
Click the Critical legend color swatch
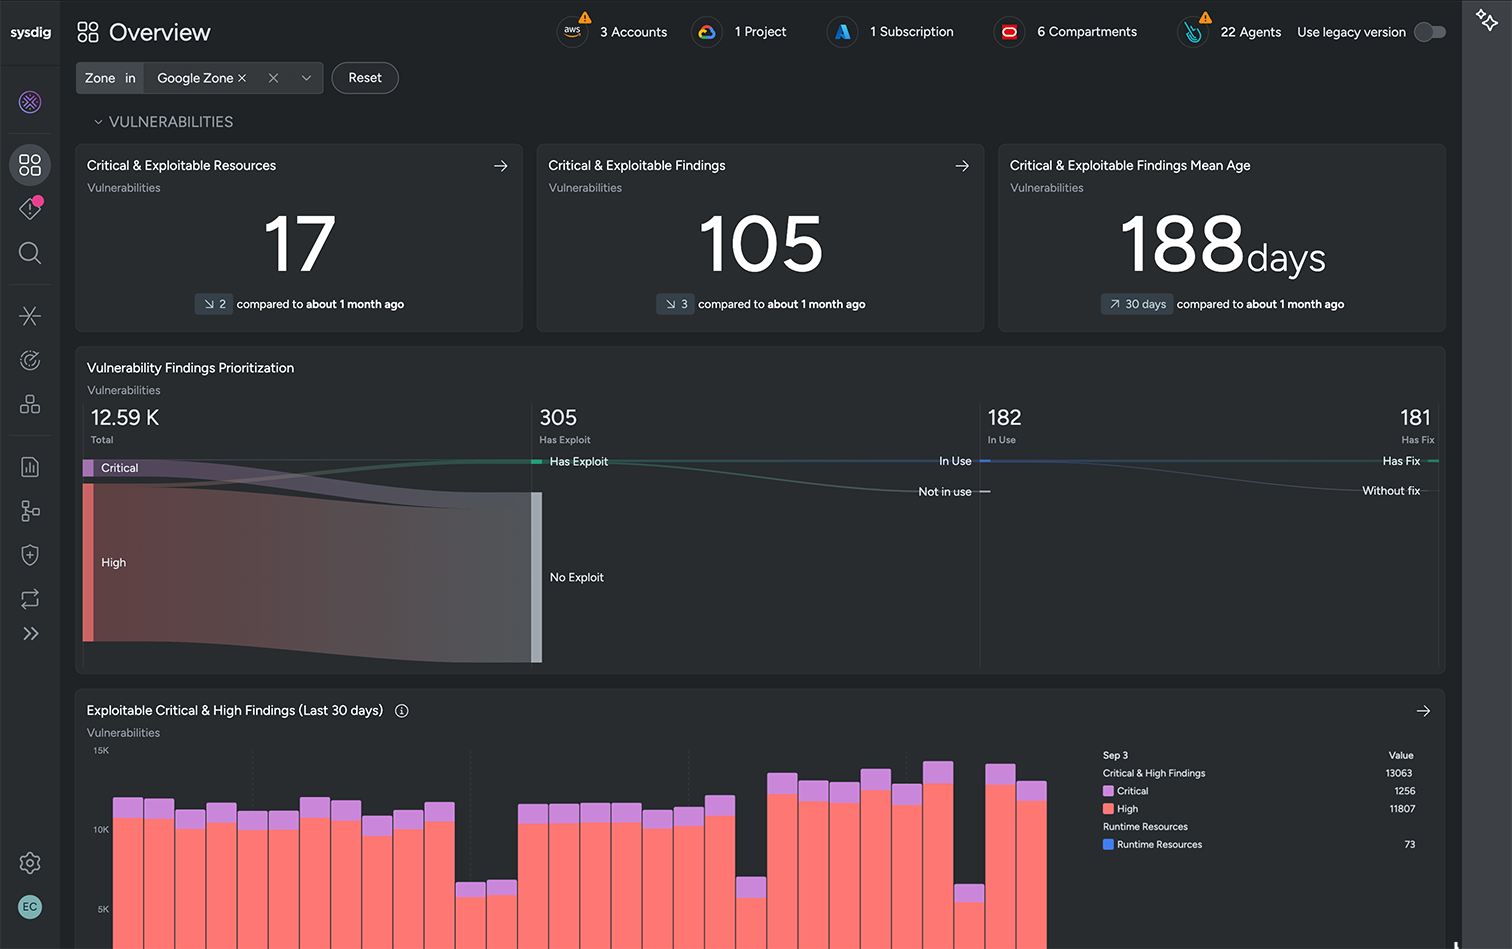[x=1108, y=791]
